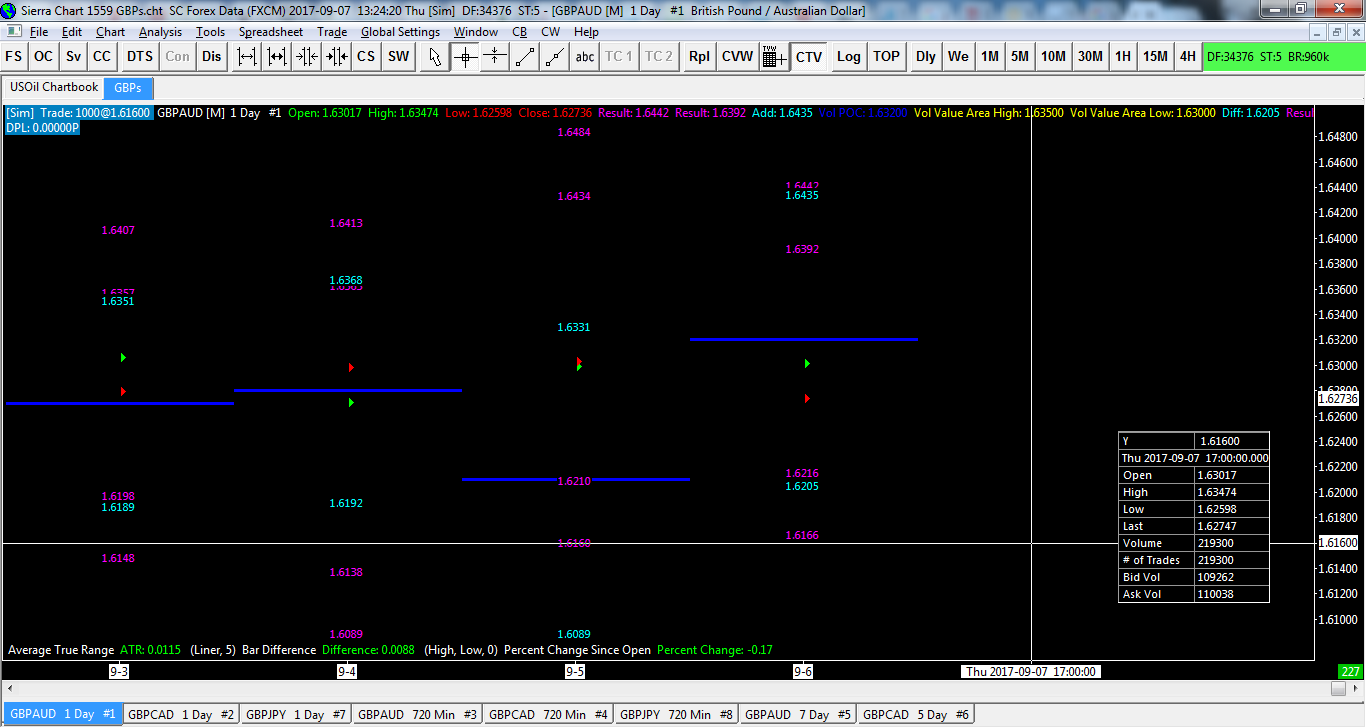
Task: Open the GBPJPY 720 Min #8 tab
Action: tap(677, 715)
